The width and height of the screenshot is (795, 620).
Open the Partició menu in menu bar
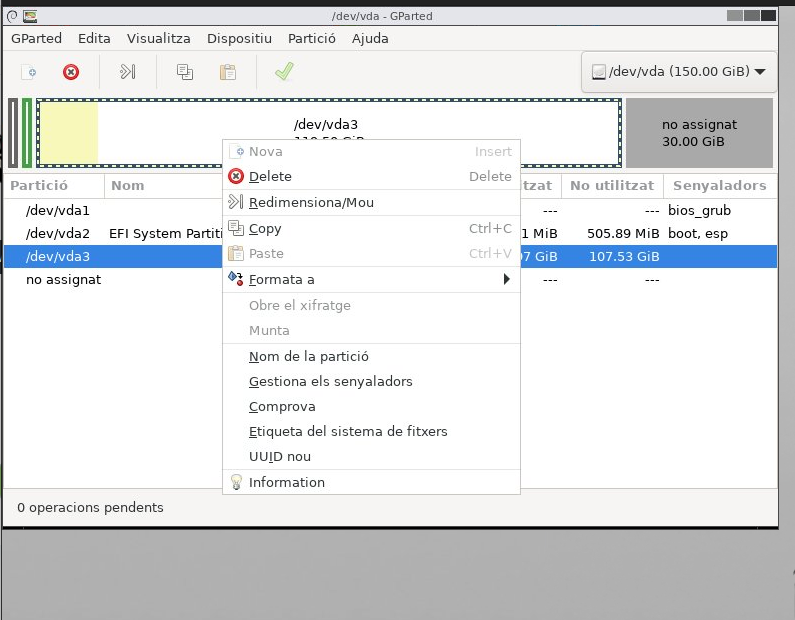pos(311,38)
